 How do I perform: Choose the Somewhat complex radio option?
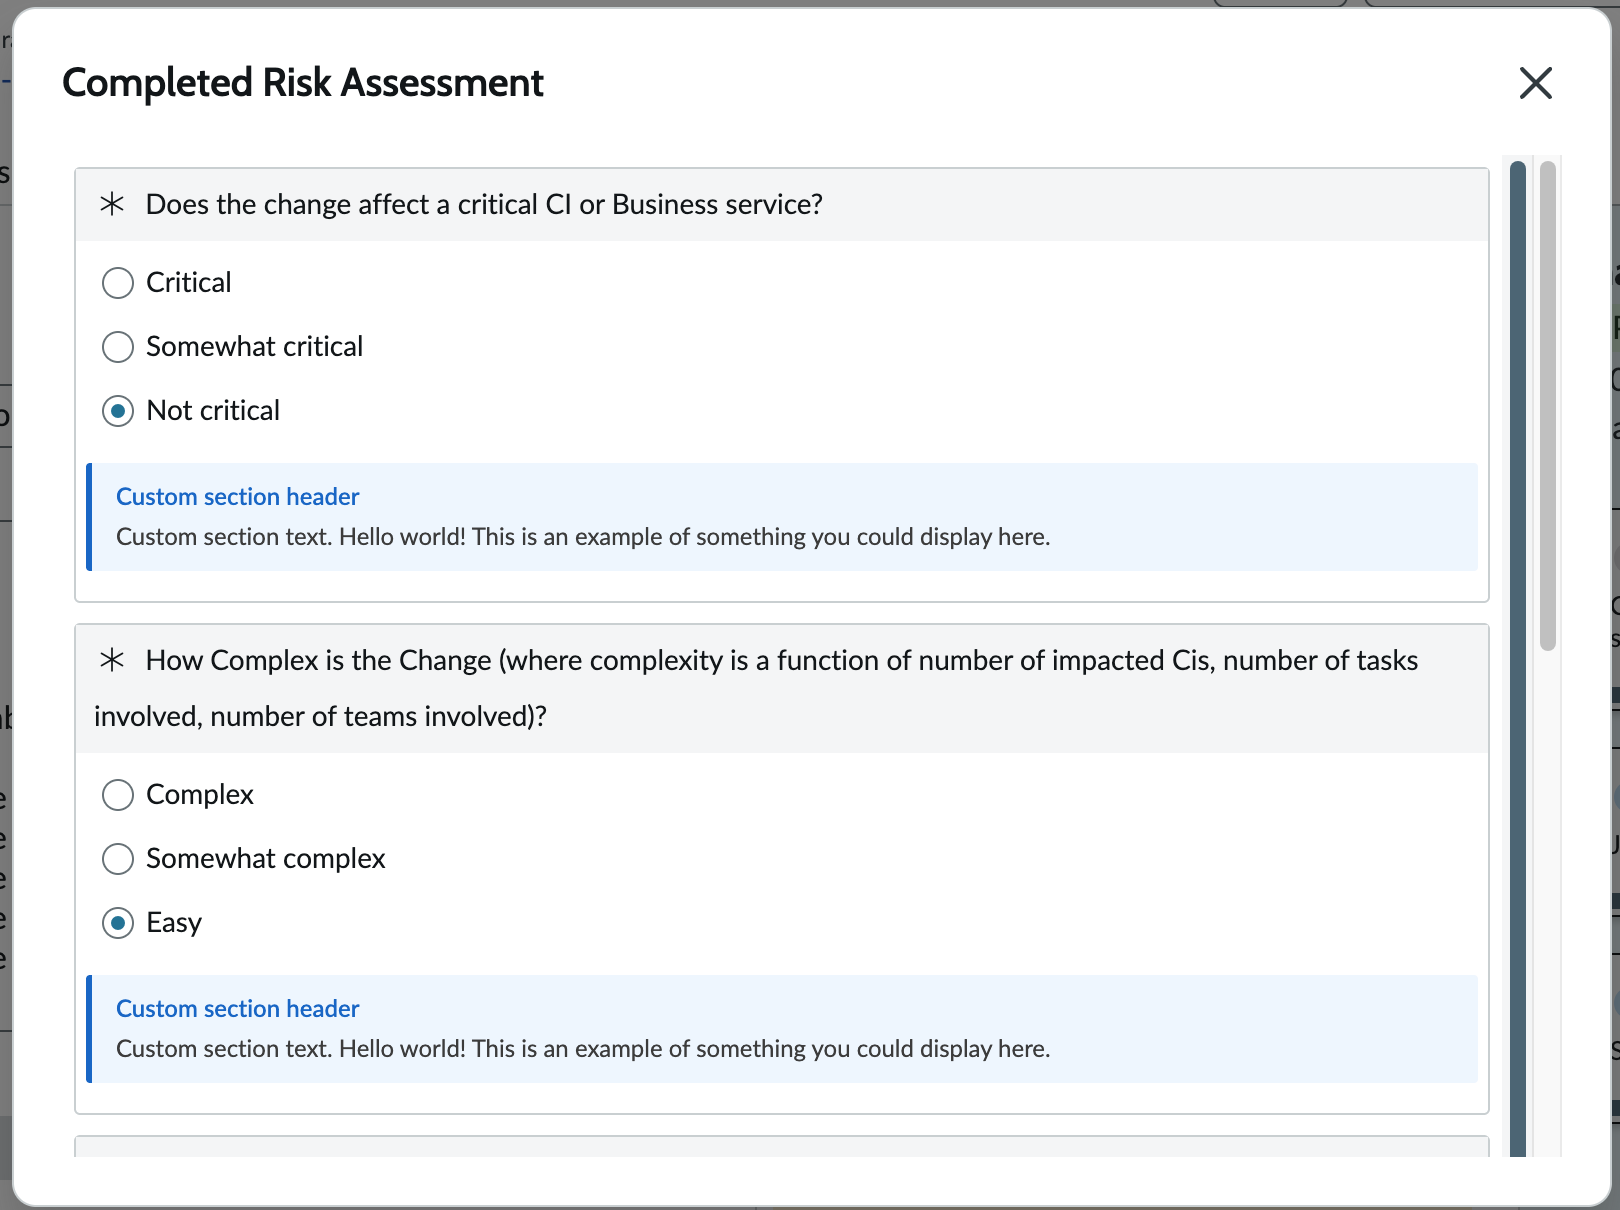(x=118, y=859)
